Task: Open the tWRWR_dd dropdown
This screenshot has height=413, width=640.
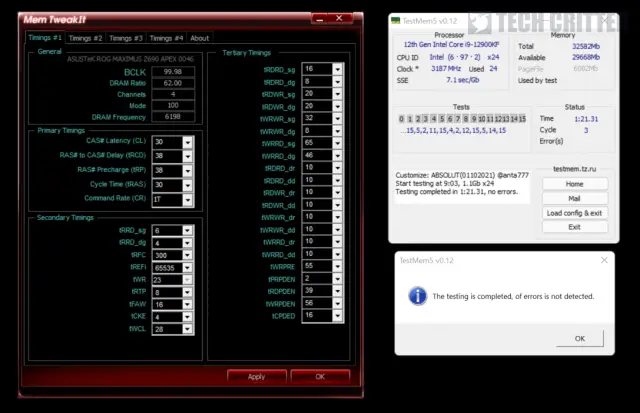Action: pyautogui.click(x=338, y=229)
